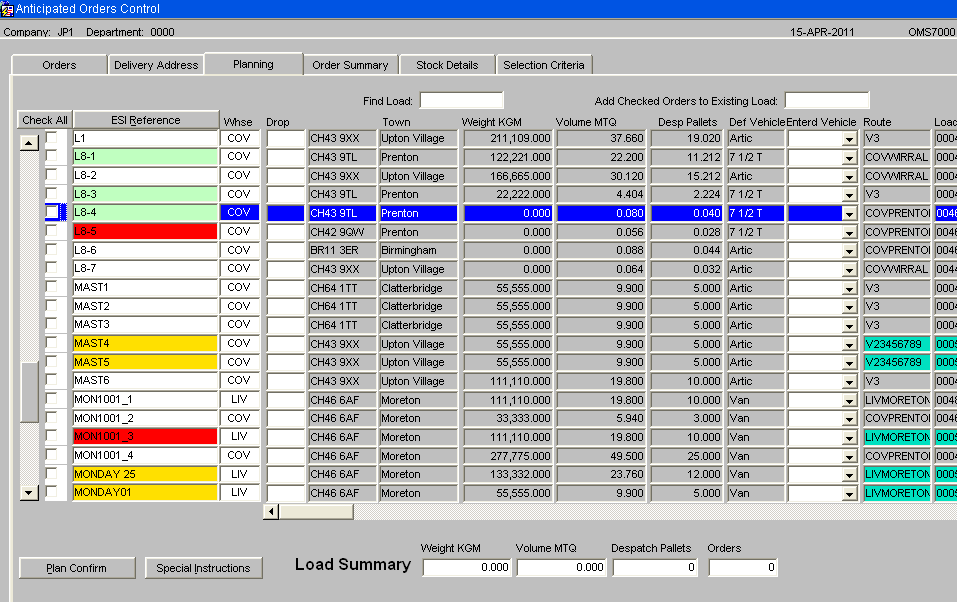Click the 19.020 Desp Pallets cell
The image size is (957, 602).
687,139
